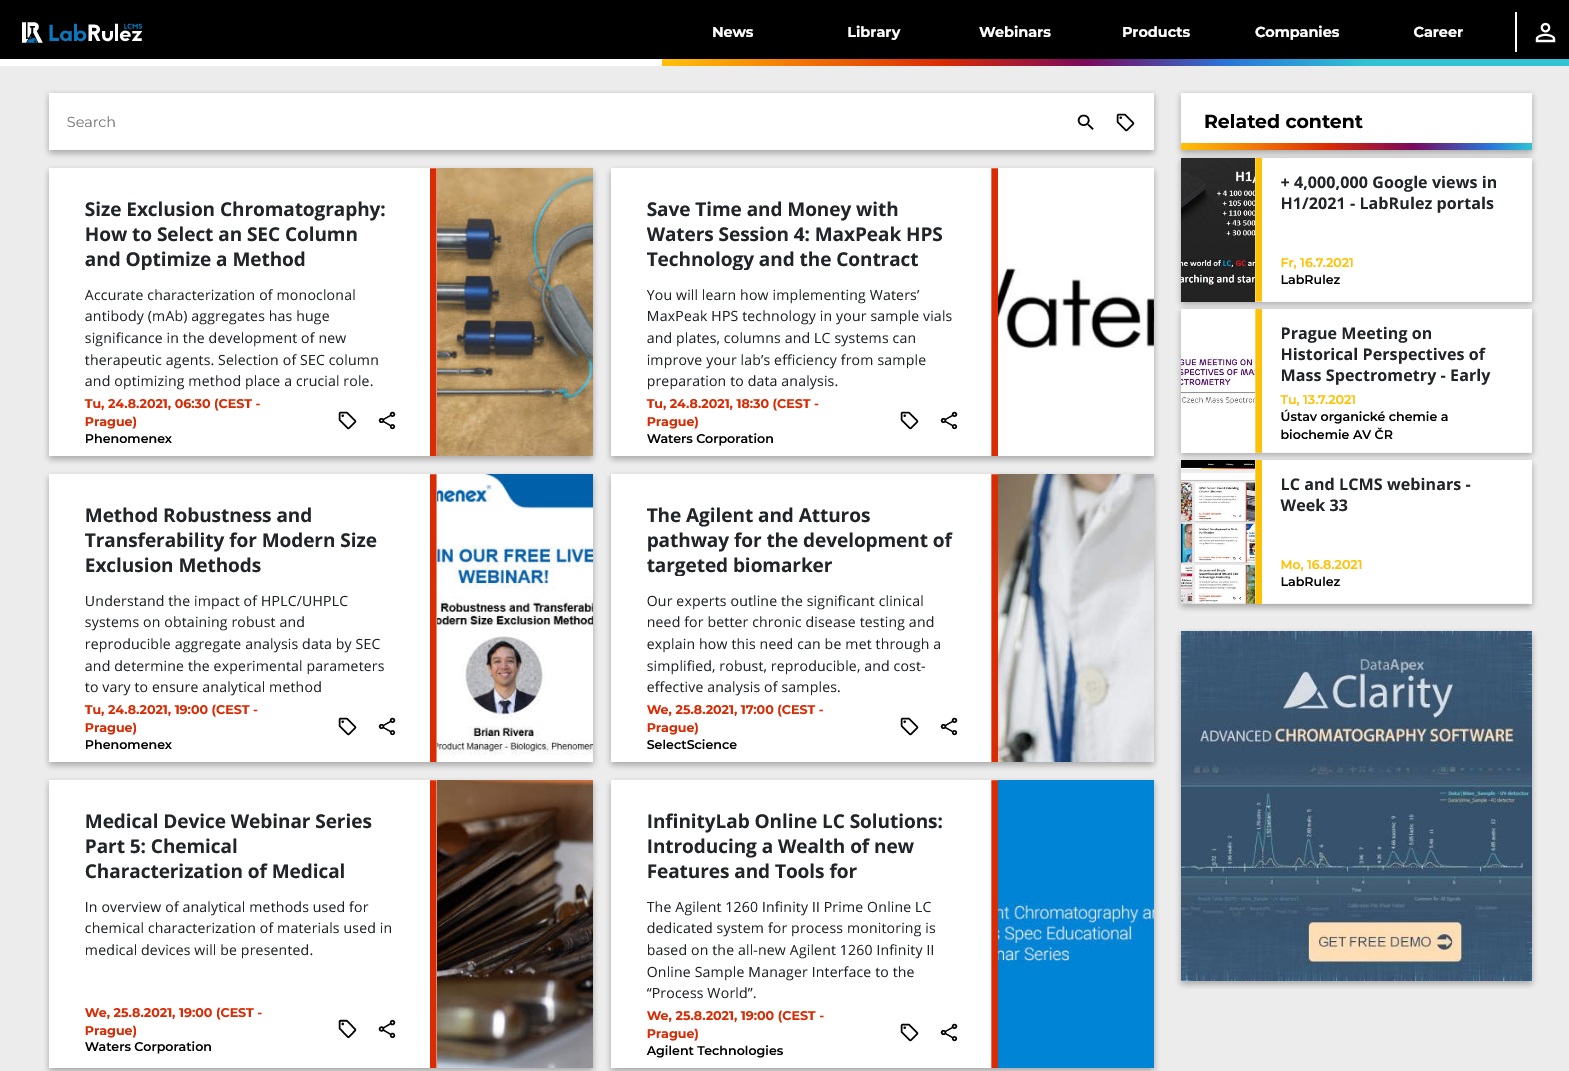
Task: Open the LabRulez logo home link
Action: (x=82, y=32)
